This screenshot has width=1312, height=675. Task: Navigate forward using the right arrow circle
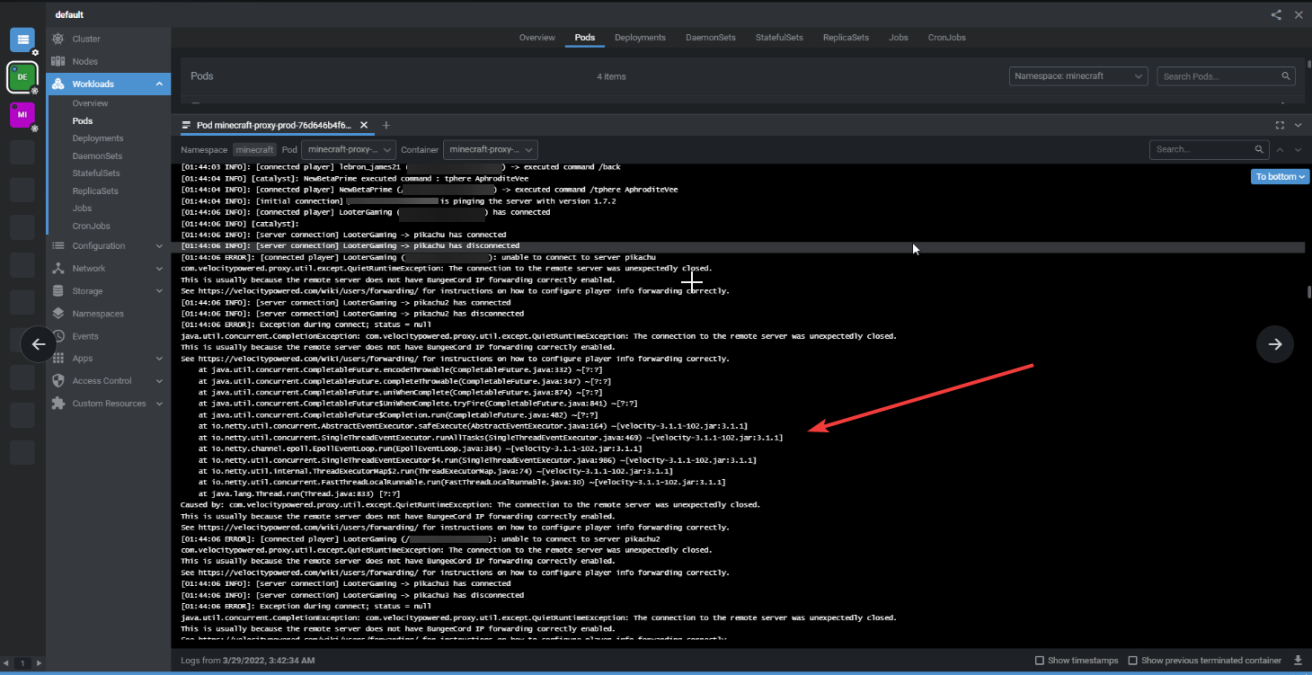[x=1275, y=344]
